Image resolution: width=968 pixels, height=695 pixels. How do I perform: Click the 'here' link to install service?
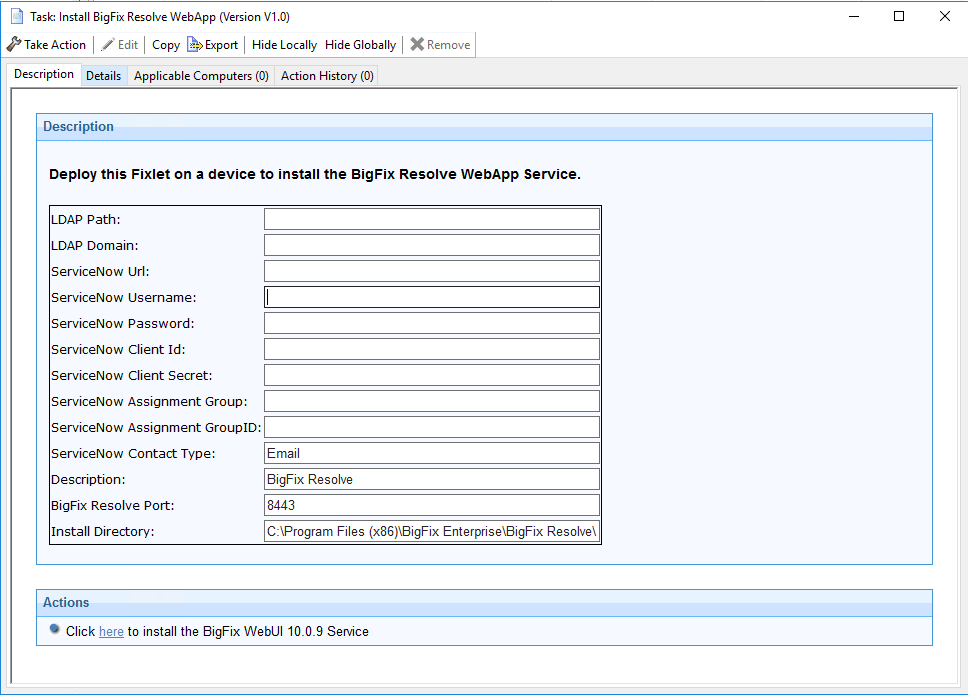pyautogui.click(x=111, y=631)
